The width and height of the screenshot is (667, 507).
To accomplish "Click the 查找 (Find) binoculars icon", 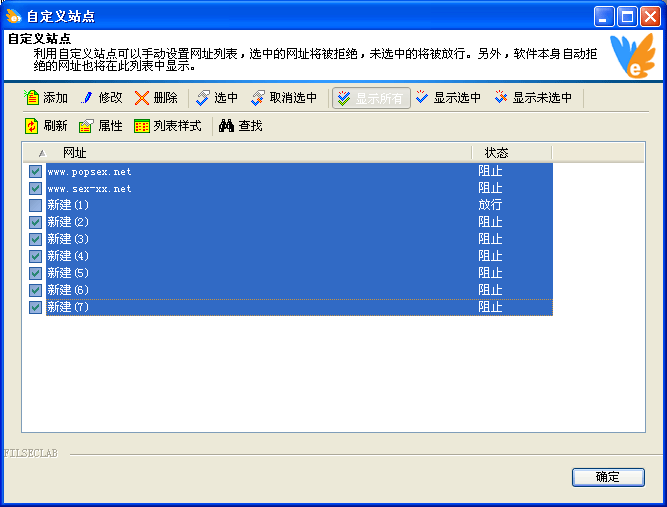I will pos(227,126).
